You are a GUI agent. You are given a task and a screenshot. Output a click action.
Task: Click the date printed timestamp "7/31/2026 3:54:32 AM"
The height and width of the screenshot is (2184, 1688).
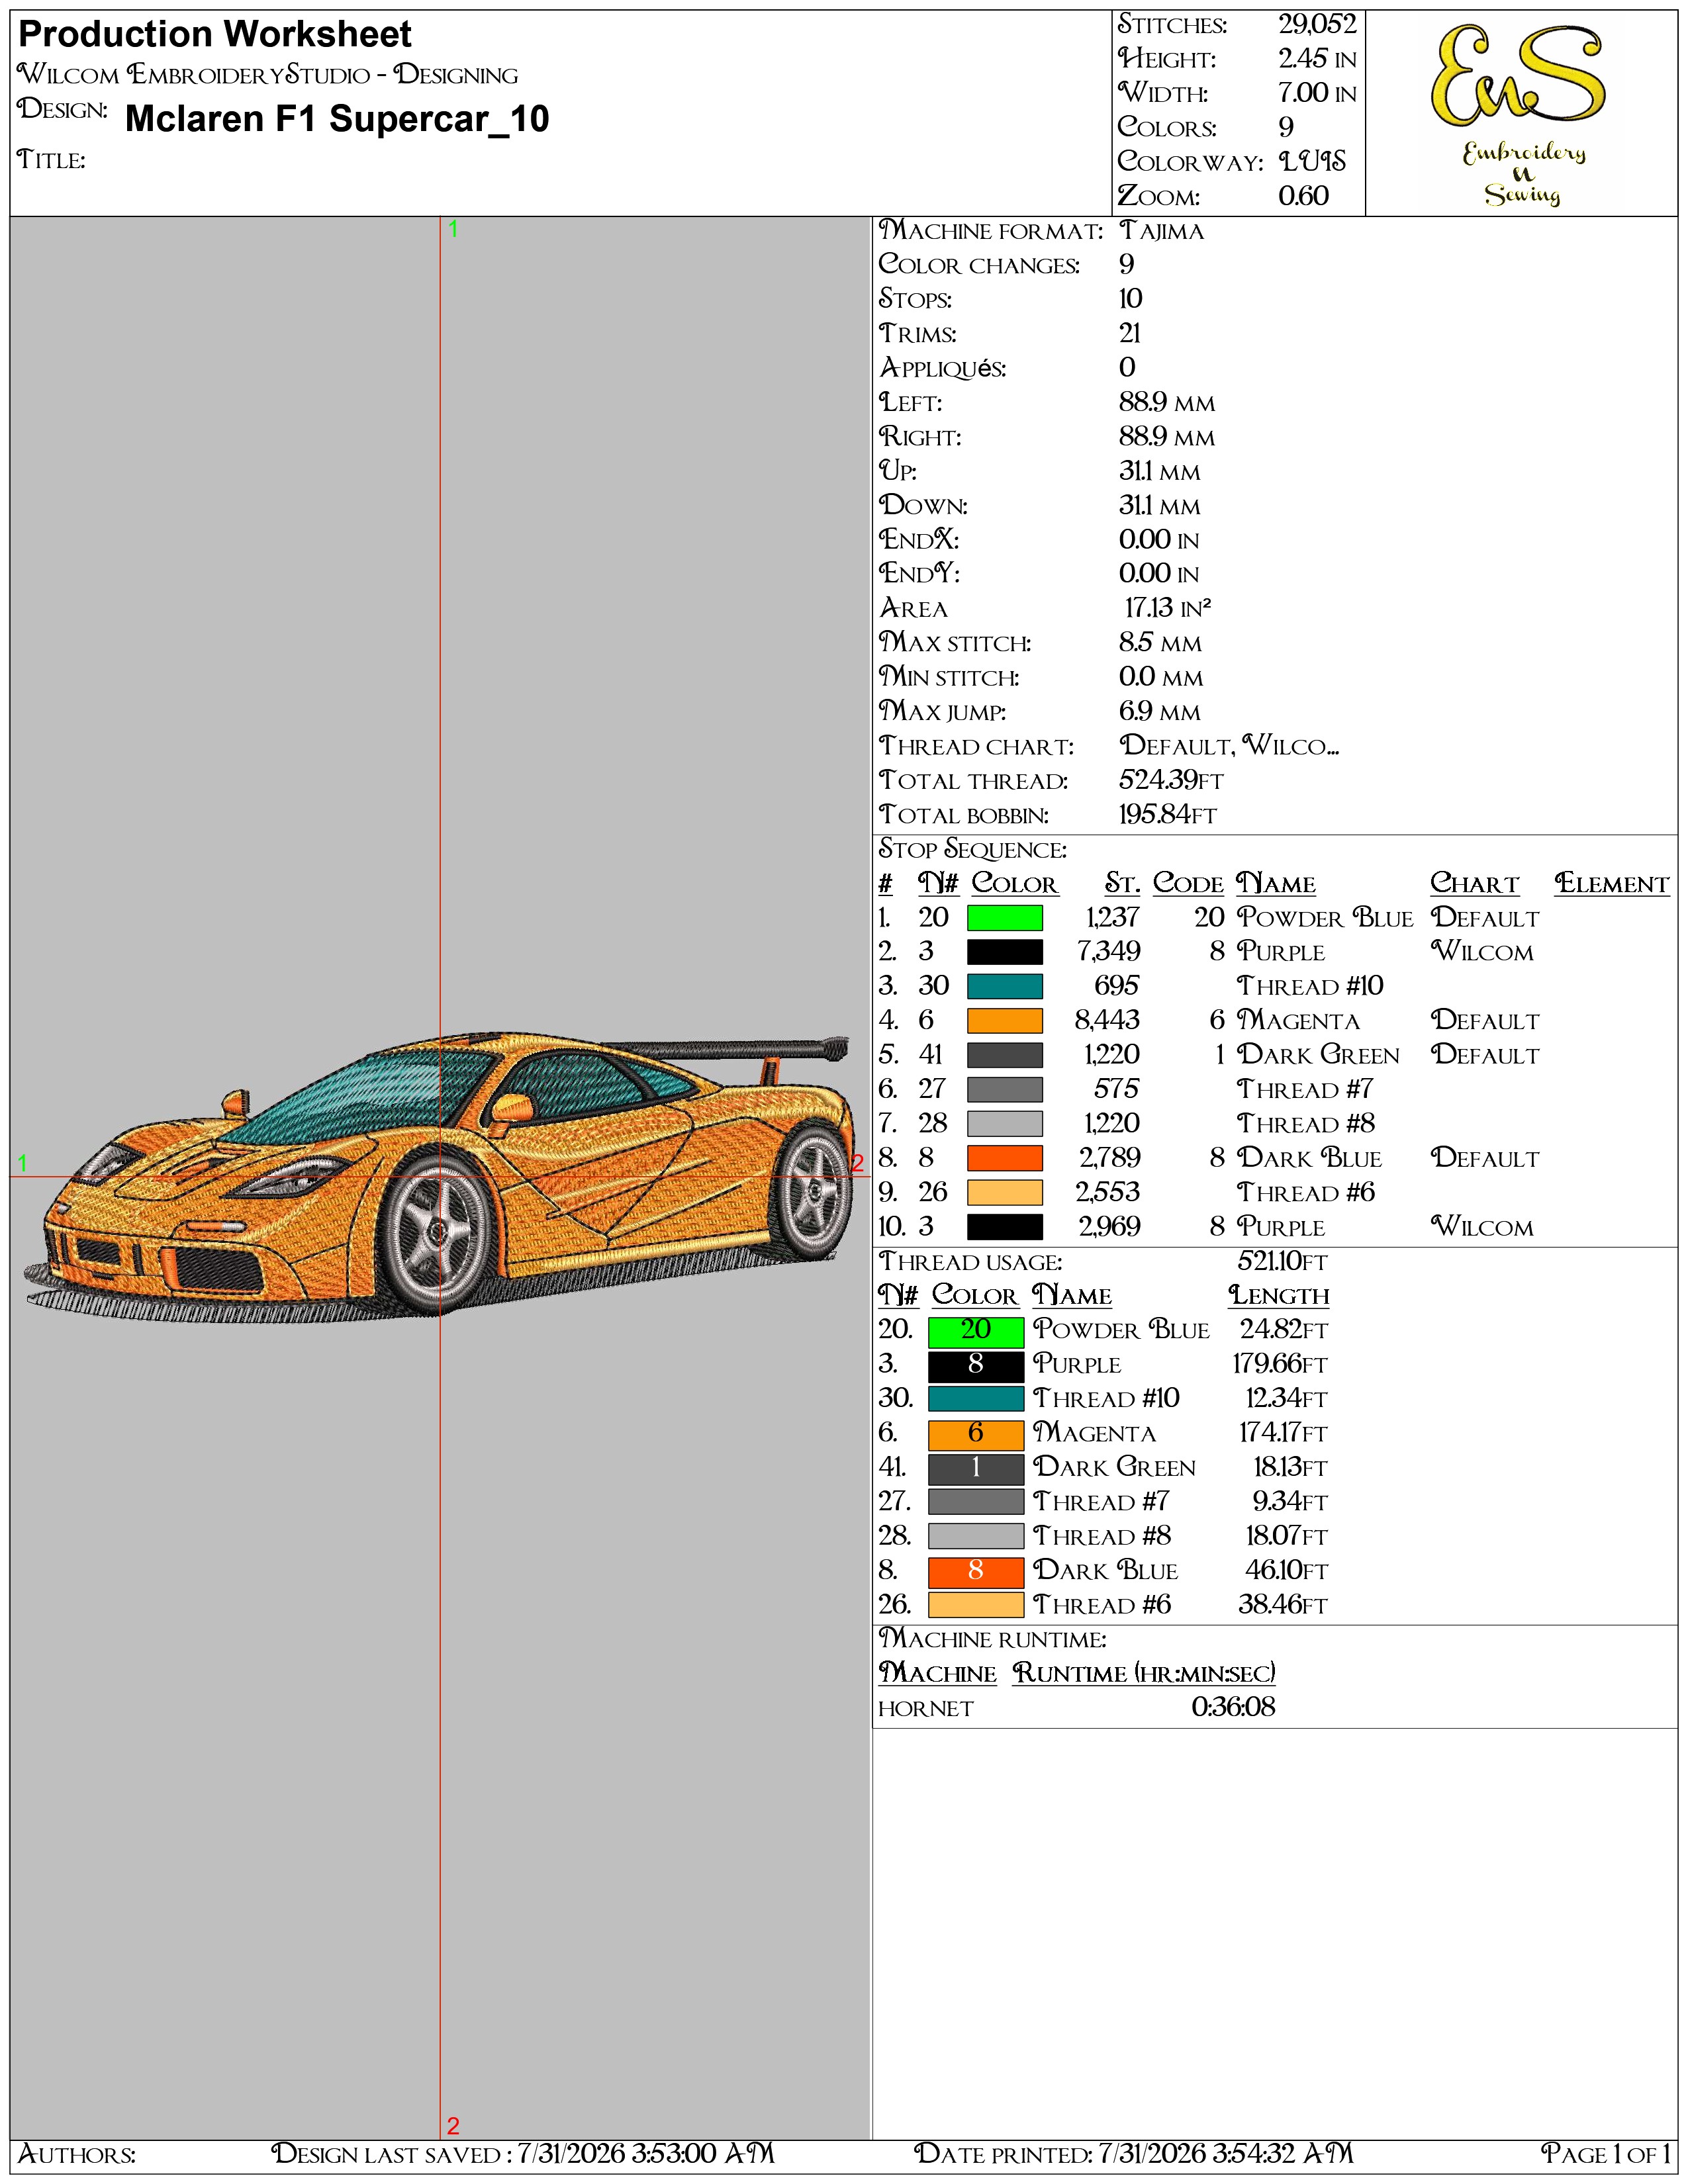click(1226, 2153)
